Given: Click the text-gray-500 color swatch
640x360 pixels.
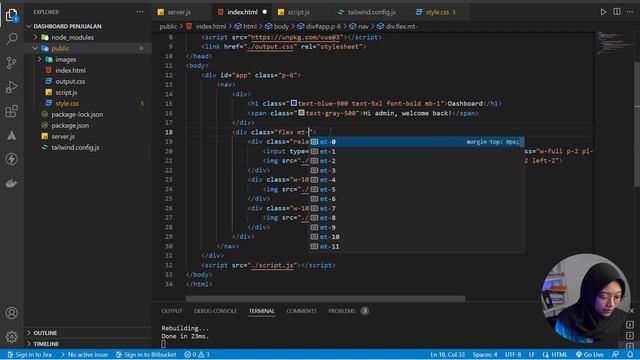Looking at the screenshot, I should coord(301,112).
